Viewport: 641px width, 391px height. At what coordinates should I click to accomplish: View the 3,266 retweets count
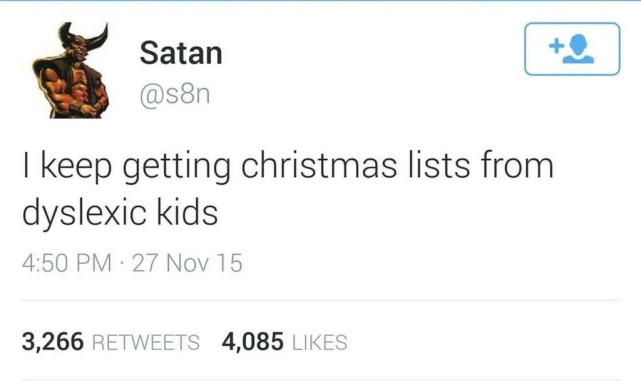pos(53,342)
